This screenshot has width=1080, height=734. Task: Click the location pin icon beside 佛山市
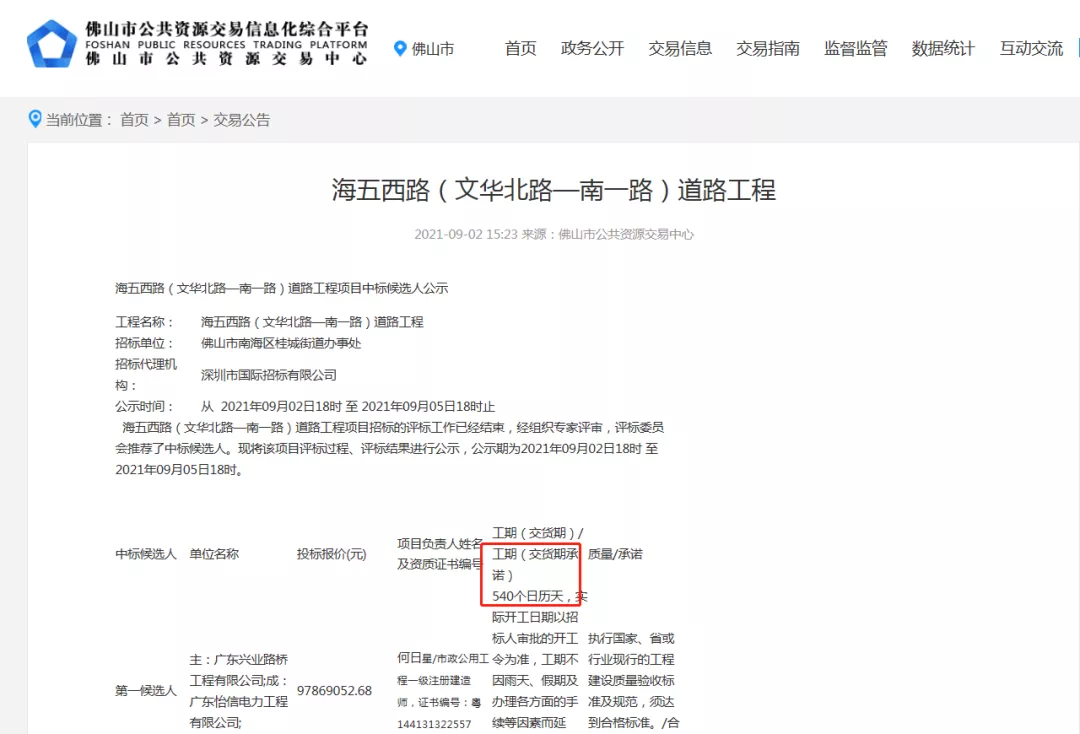[x=401, y=48]
